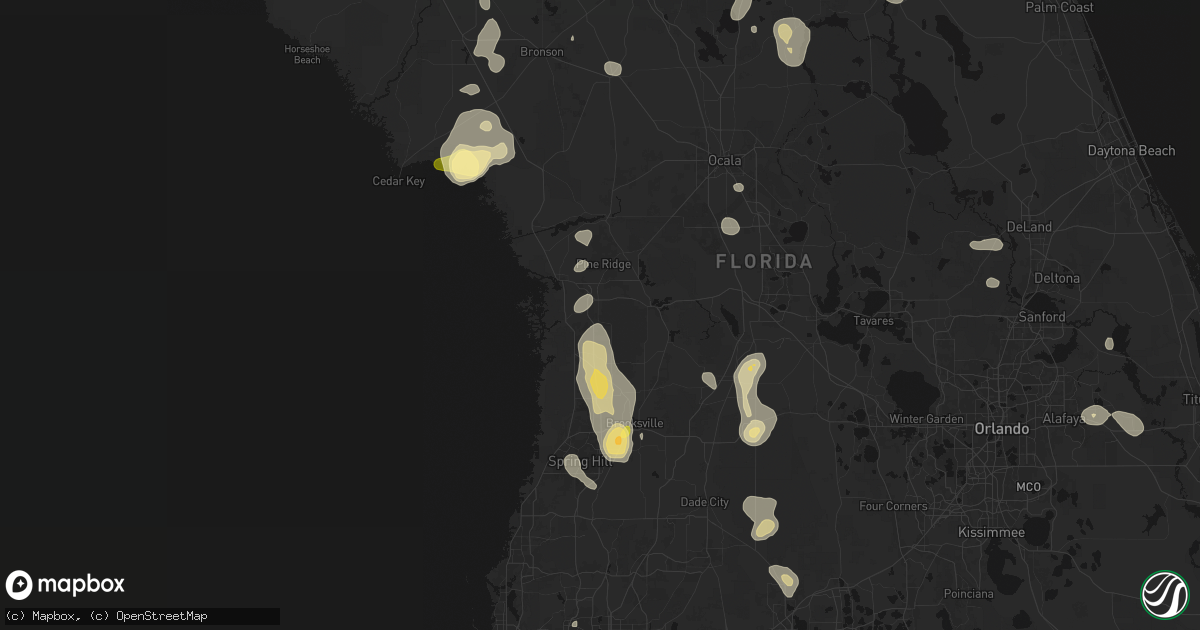Click the Horseshoe Beach label
Screen dimensions: 1200x630
coord(307,54)
